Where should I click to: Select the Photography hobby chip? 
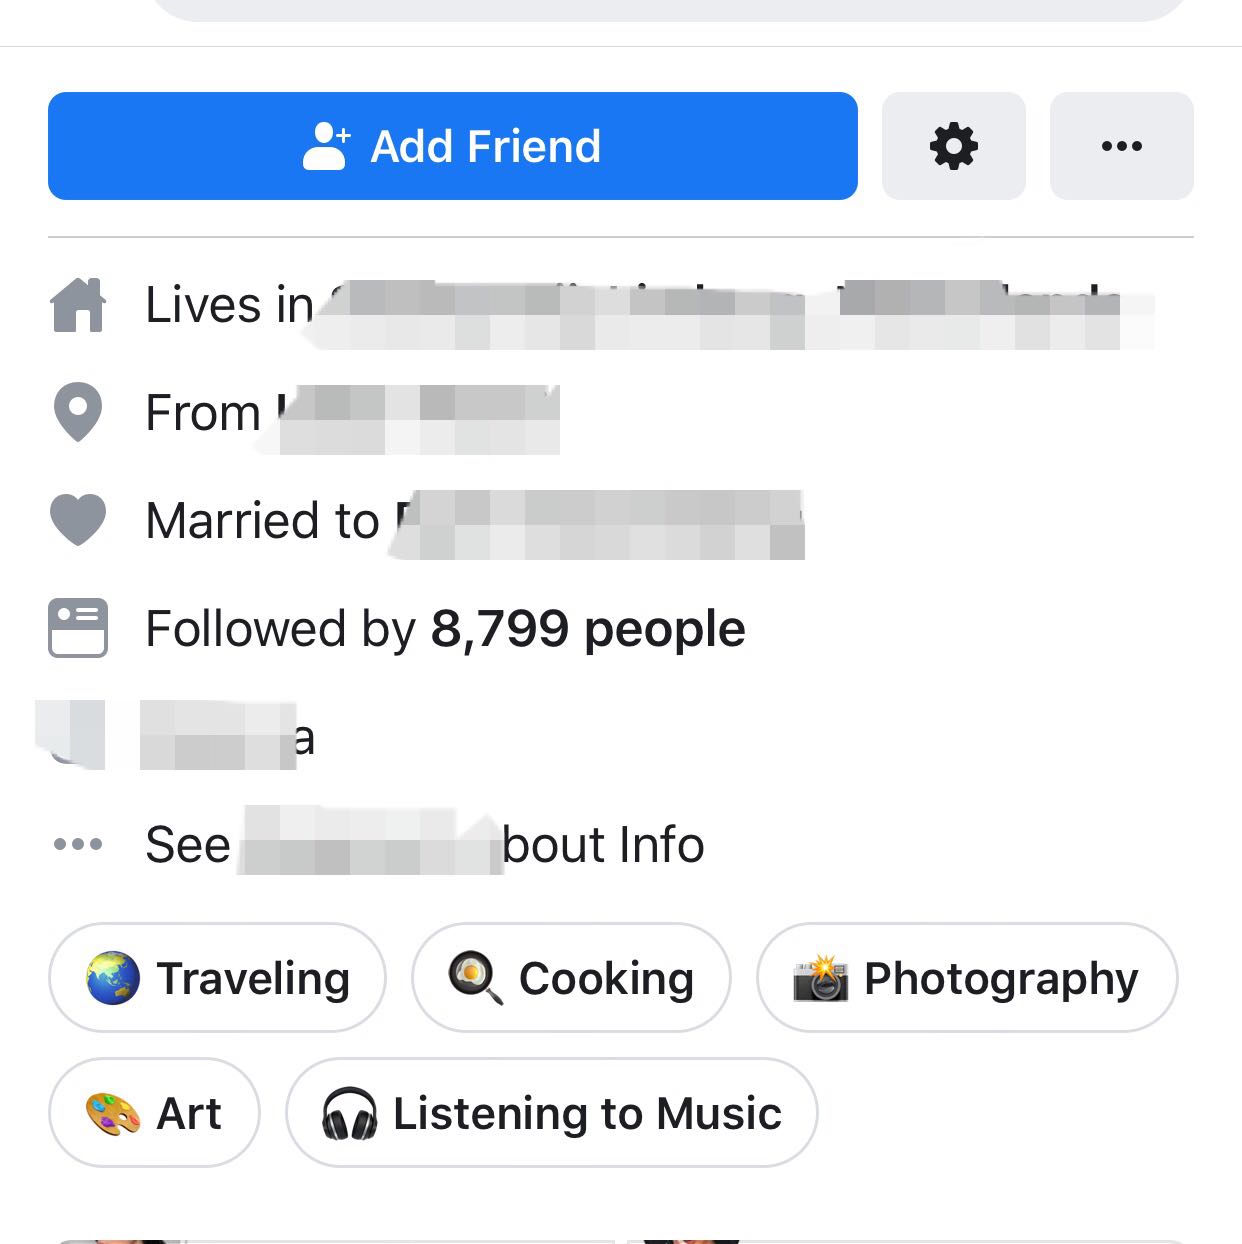[966, 978]
